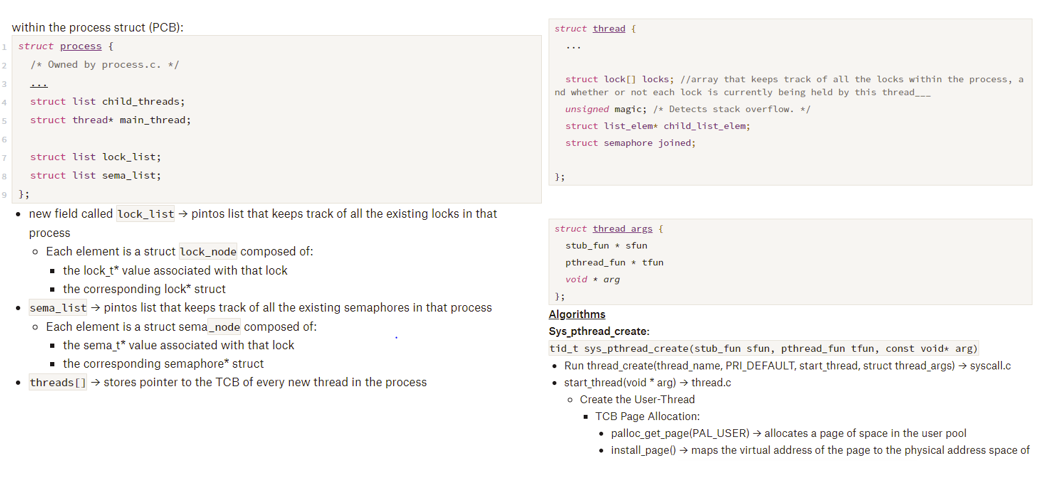Click the underlined thread struct name
Screen dimensions: 1046x478
[x=608, y=29]
